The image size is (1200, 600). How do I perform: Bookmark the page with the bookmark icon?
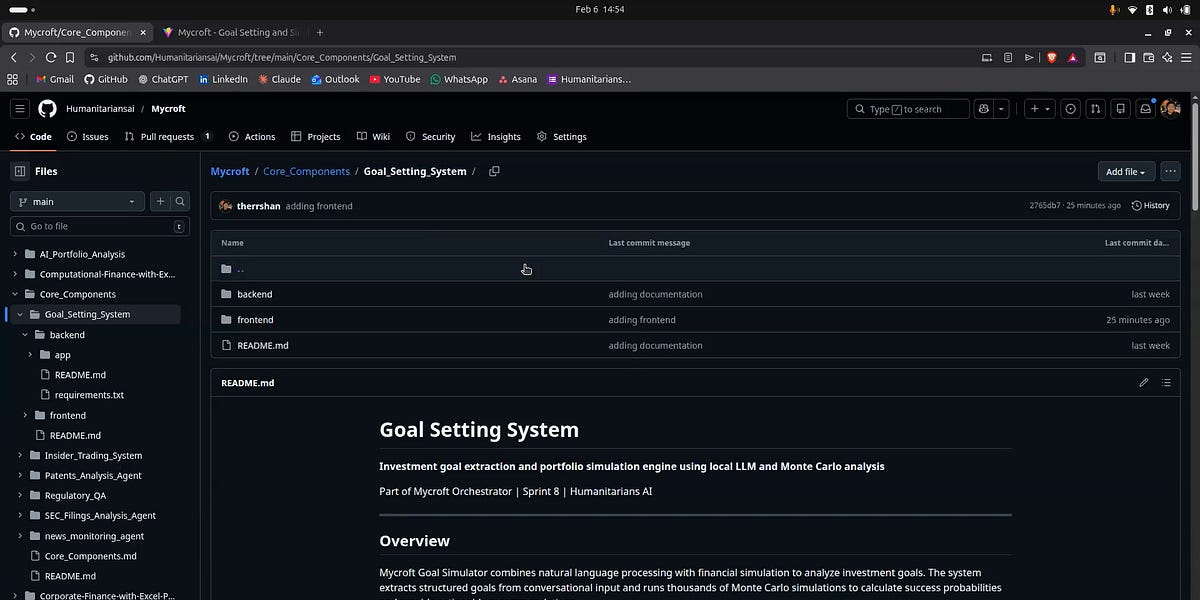pyautogui.click(x=70, y=58)
